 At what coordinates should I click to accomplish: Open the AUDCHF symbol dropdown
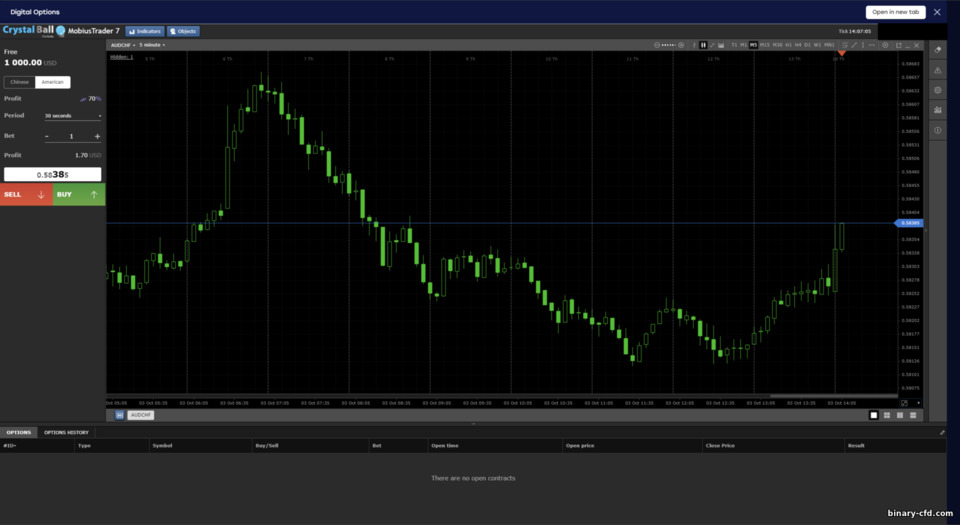[122, 45]
